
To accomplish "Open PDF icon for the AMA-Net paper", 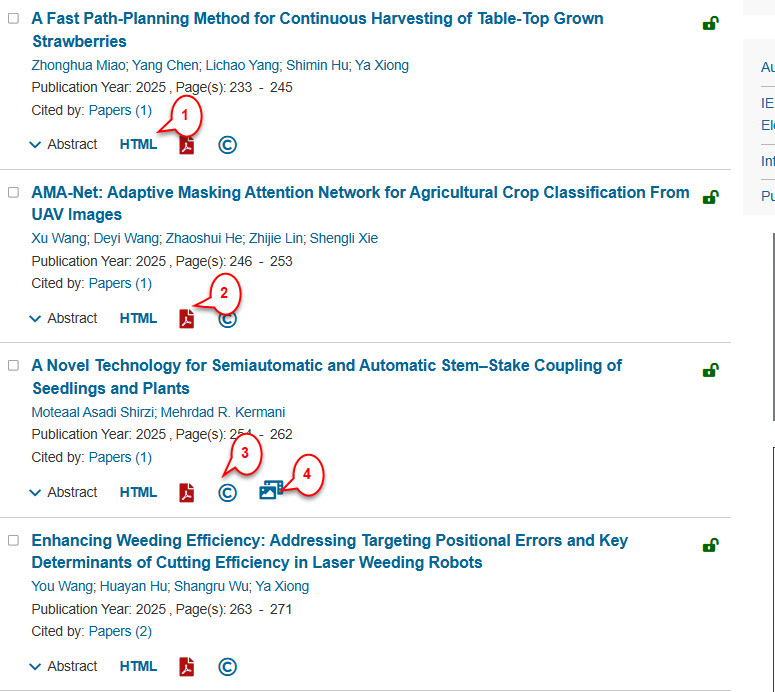I will (x=186, y=319).
